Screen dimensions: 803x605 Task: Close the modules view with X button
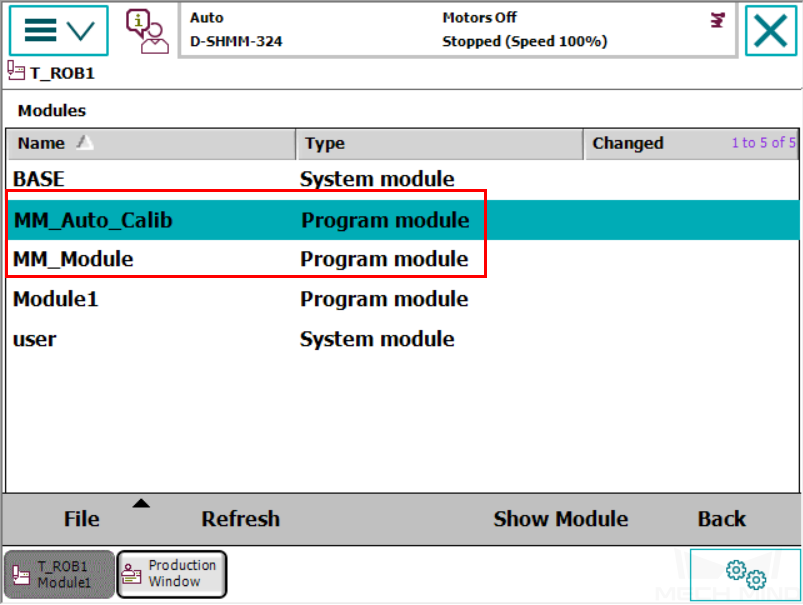tap(770, 31)
